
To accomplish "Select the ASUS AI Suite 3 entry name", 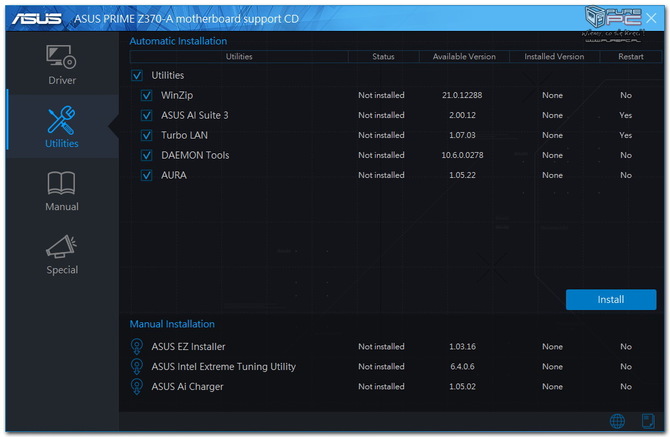I will point(194,115).
